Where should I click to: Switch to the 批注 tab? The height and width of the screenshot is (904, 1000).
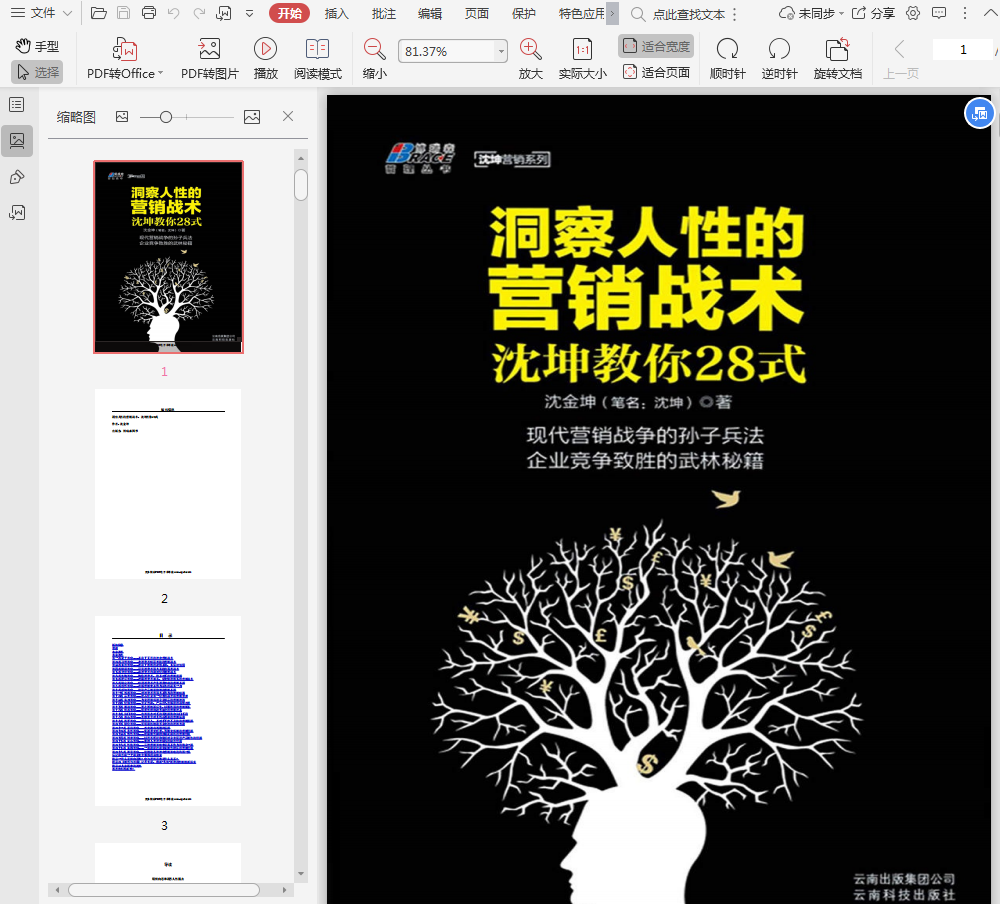(x=384, y=13)
